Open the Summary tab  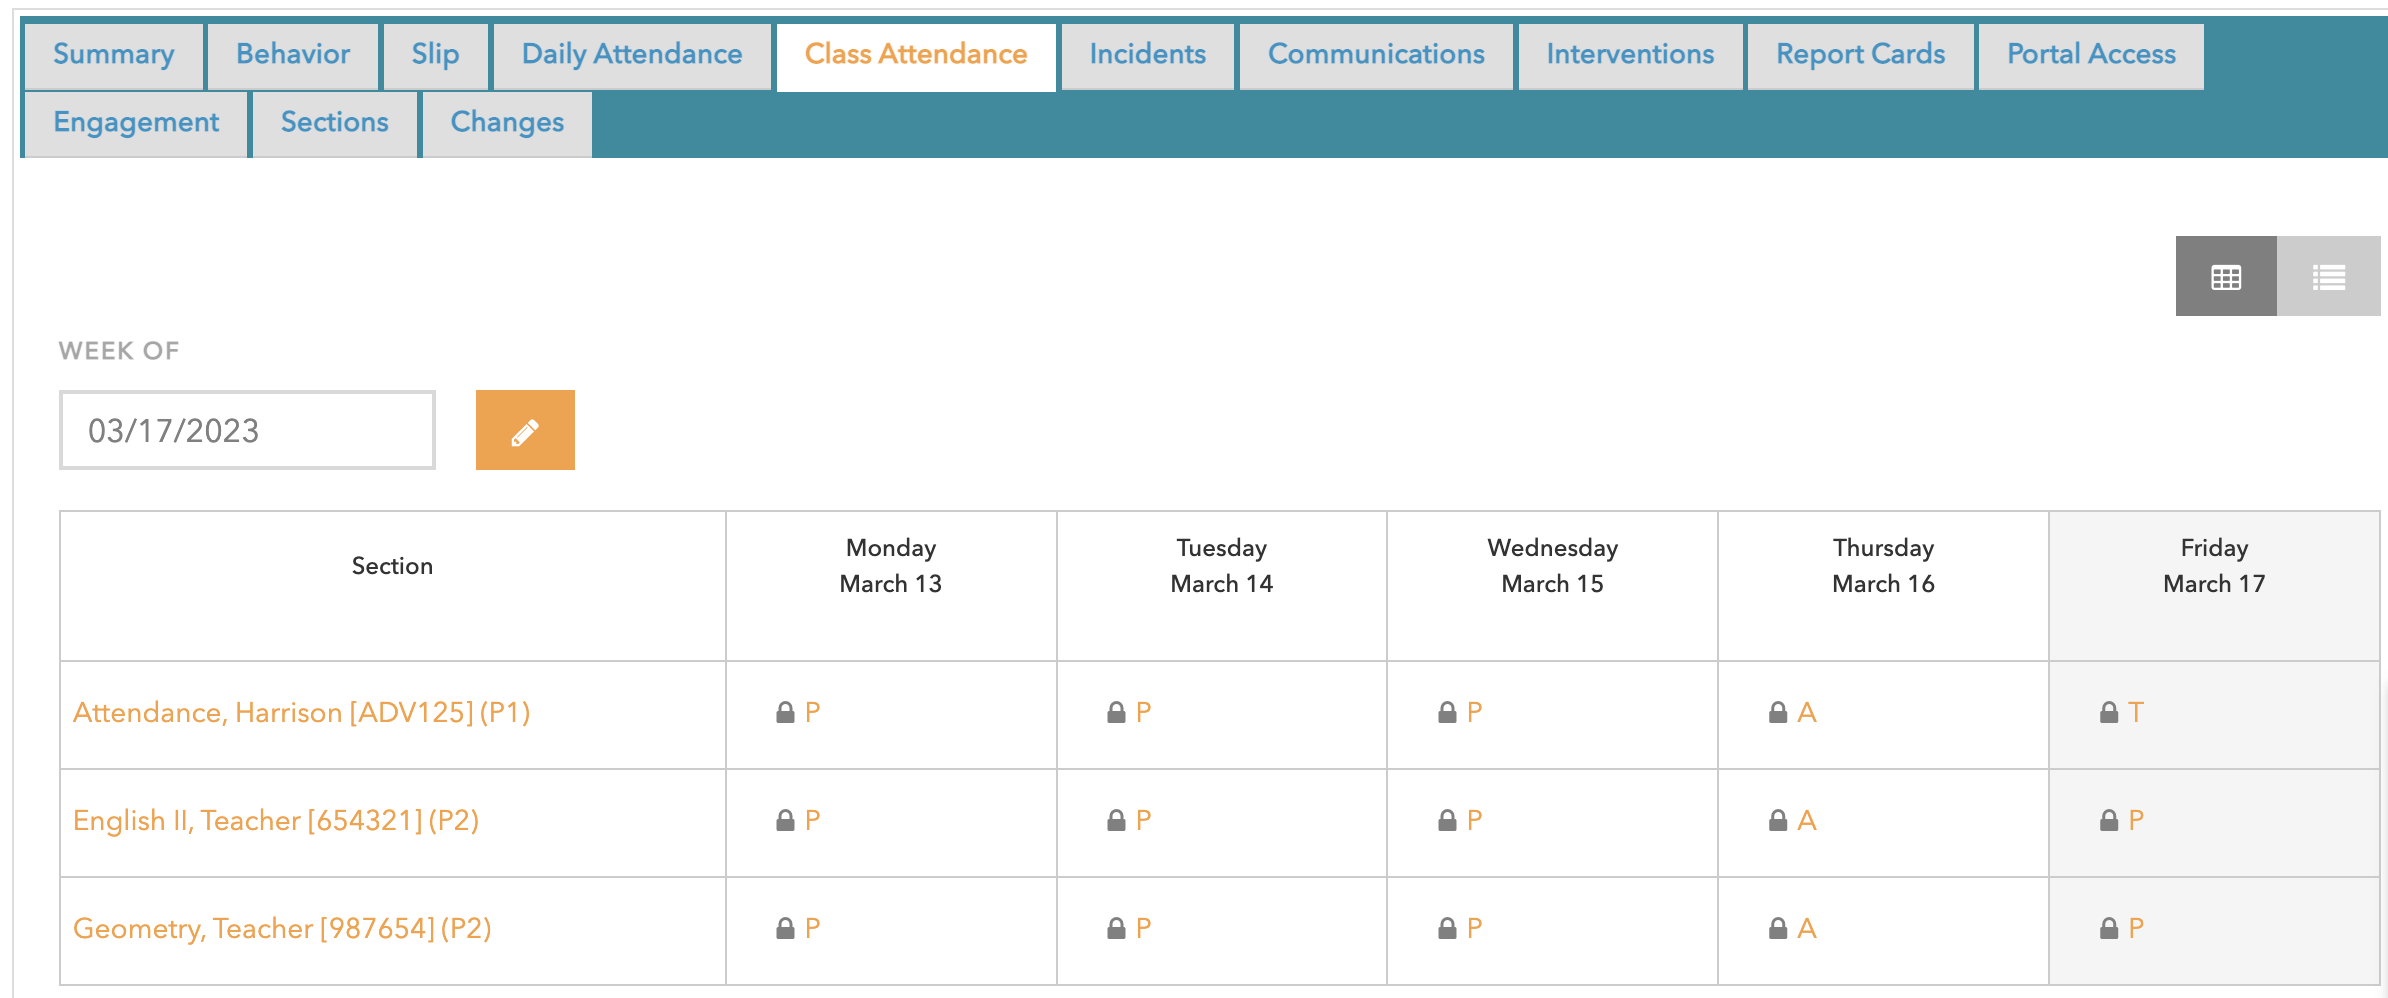tap(114, 55)
